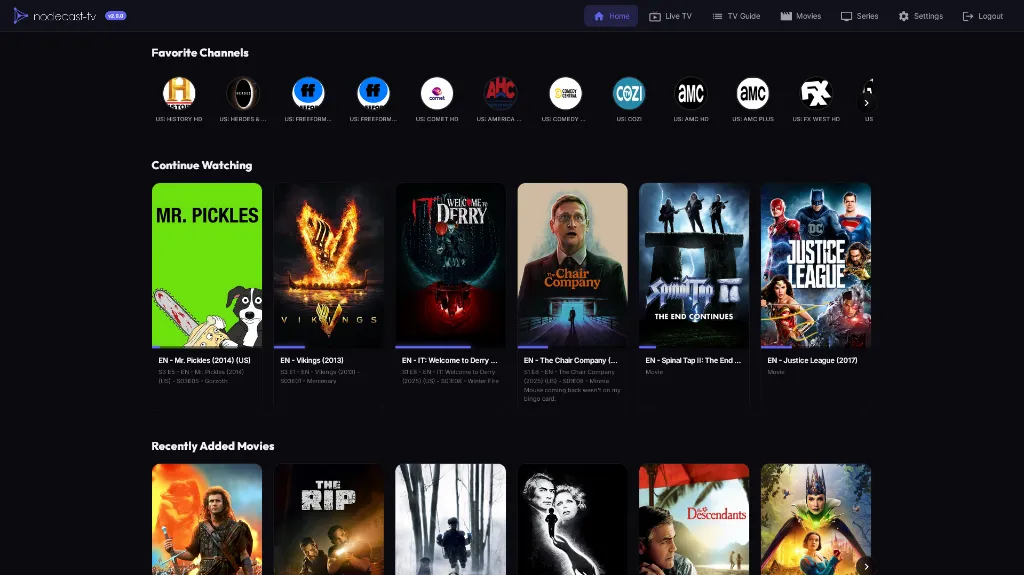1024x575 pixels.
Task: Resume Spinal Tap II poster
Action: click(694, 265)
